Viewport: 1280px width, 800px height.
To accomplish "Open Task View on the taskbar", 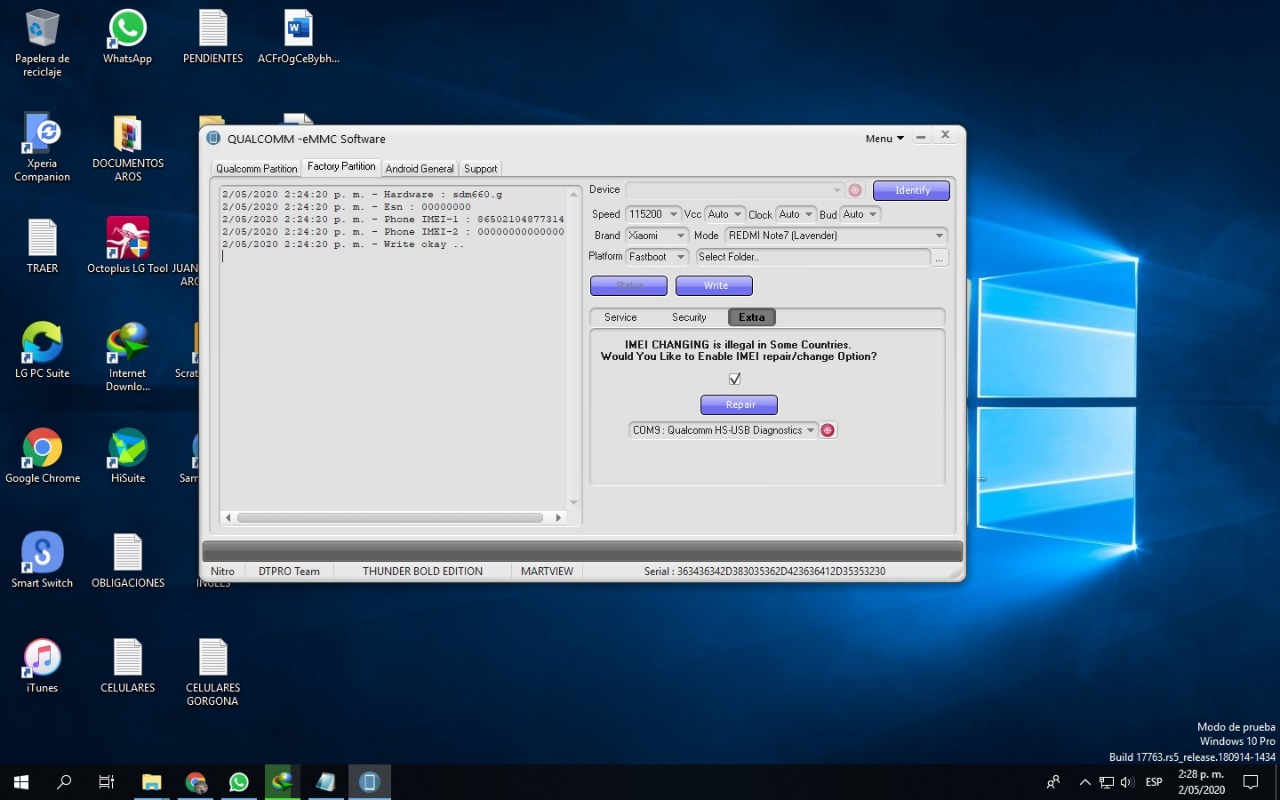I will [x=107, y=782].
